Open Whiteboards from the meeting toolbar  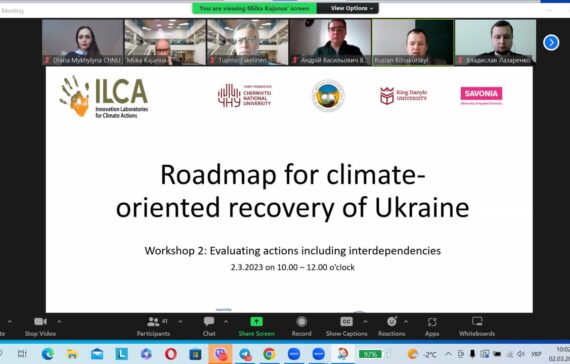pos(477,327)
